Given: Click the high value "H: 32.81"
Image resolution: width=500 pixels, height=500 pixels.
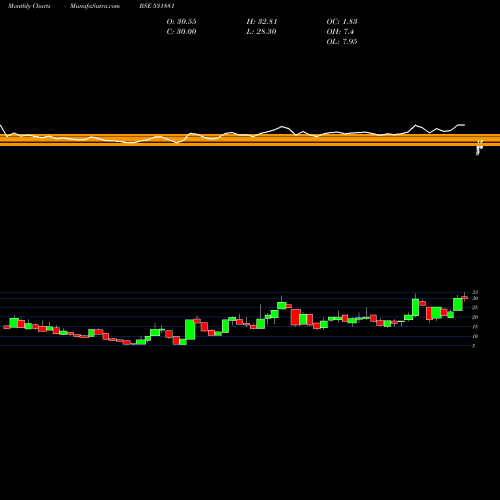Looking at the screenshot, I should coord(262,22).
